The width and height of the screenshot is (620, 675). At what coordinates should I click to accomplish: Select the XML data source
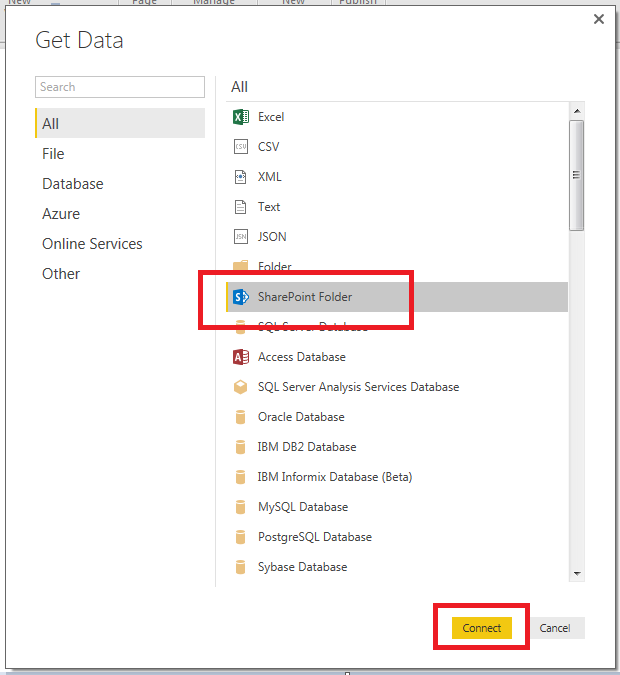coord(397,177)
